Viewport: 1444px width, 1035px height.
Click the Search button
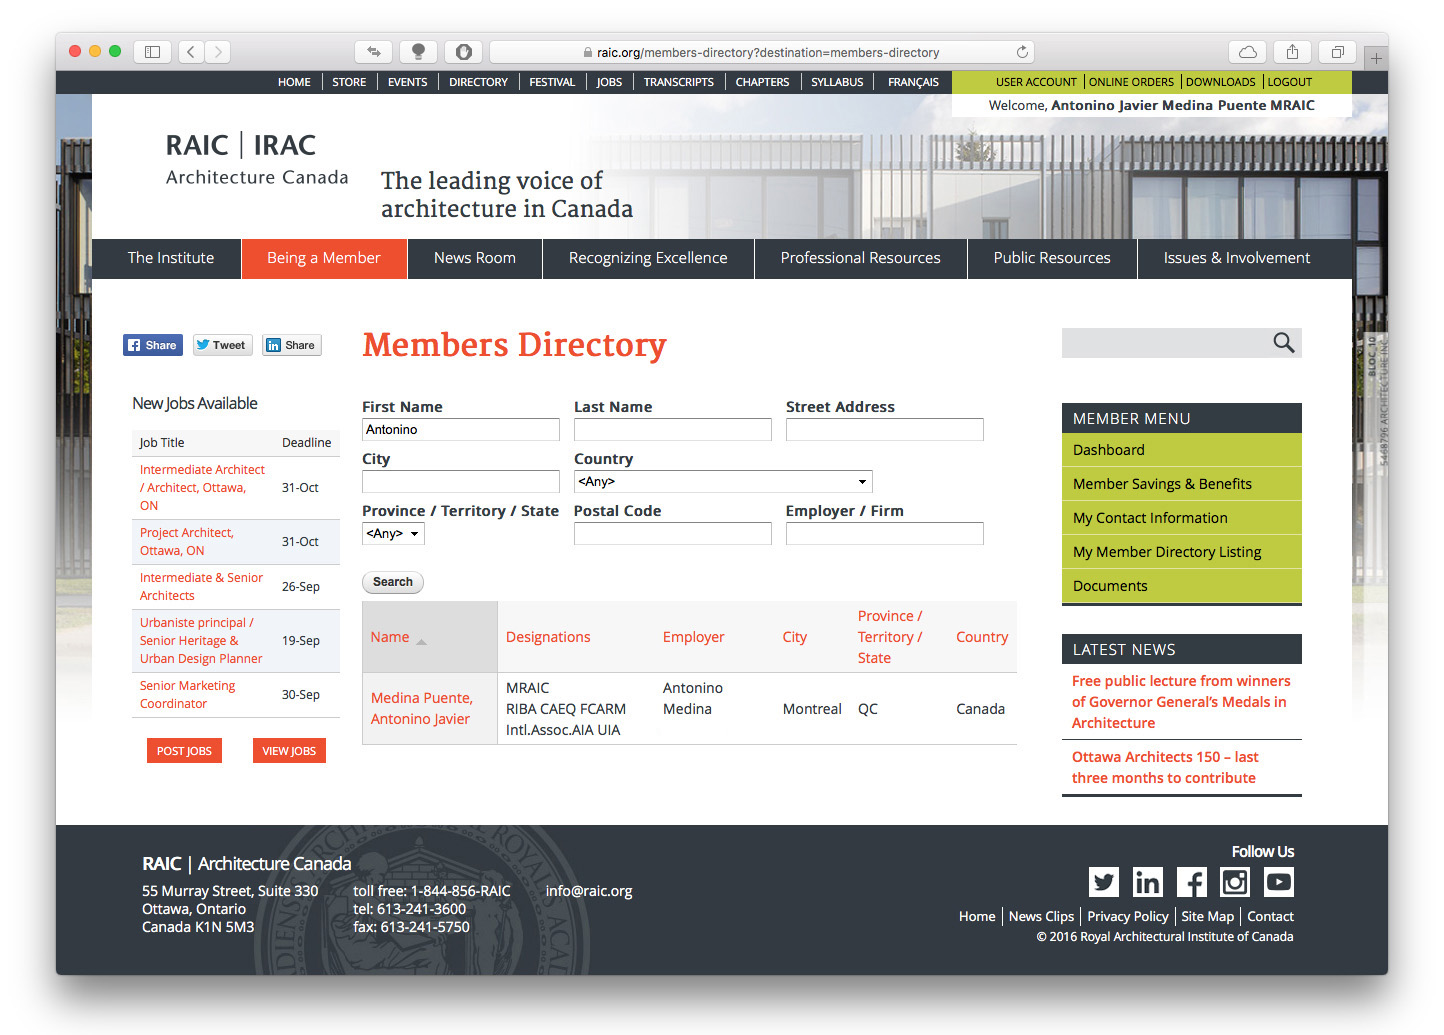[393, 582]
